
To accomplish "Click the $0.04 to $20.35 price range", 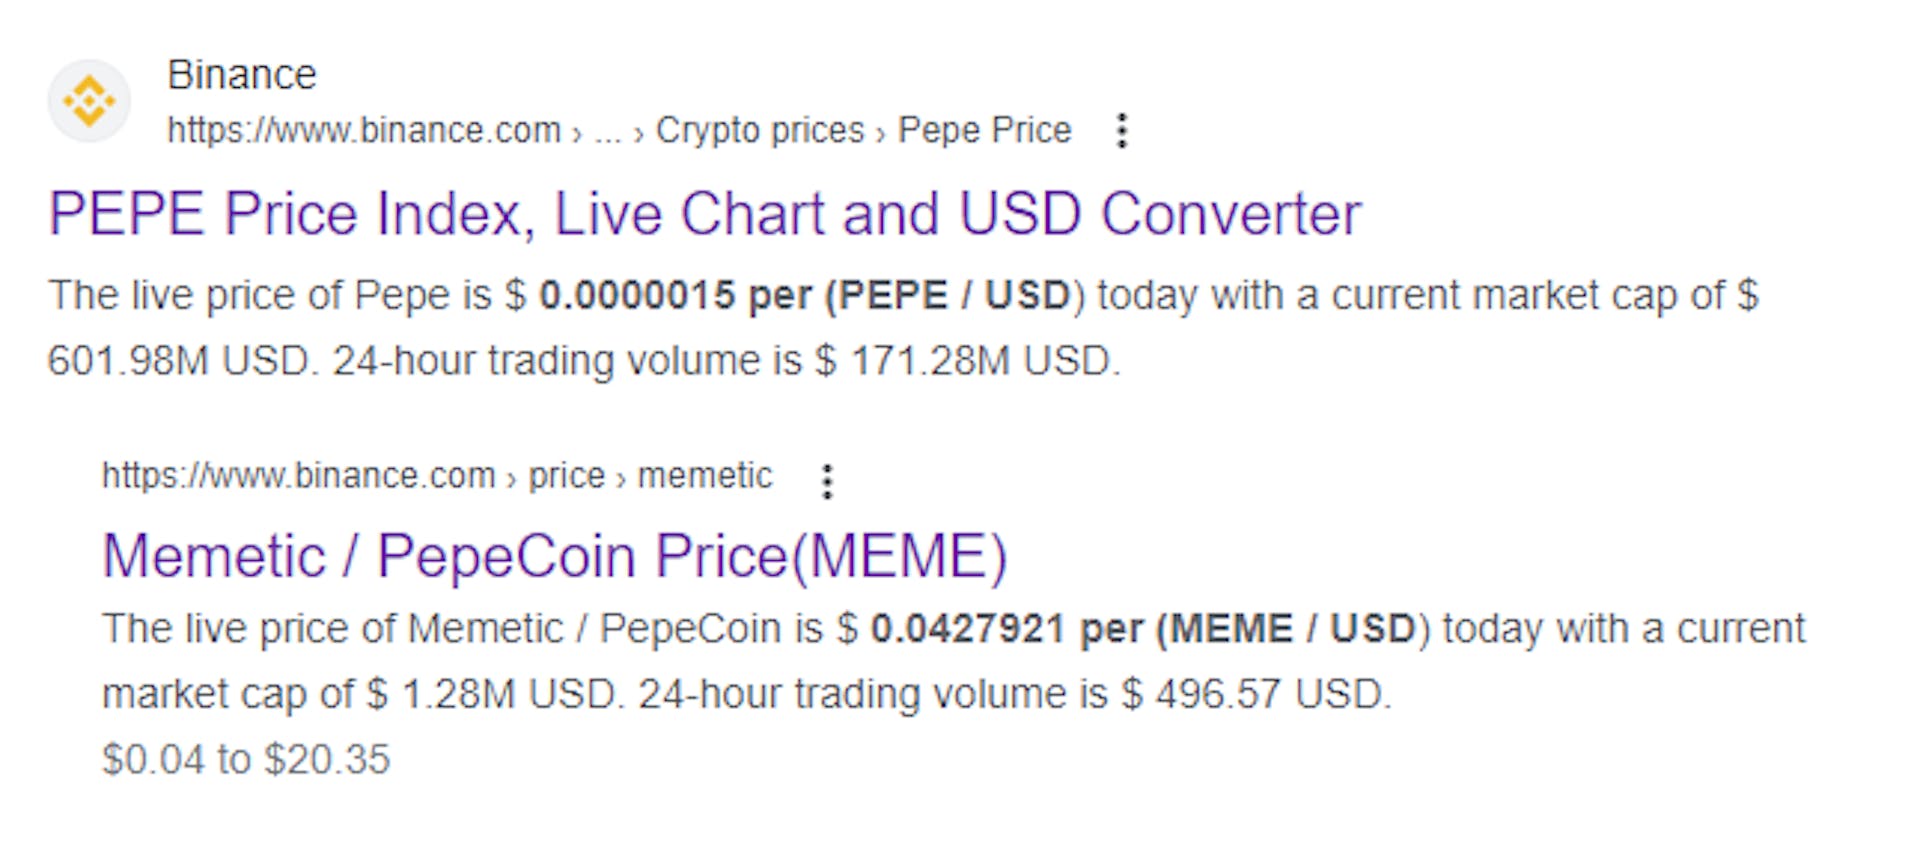I will pos(246,760).
